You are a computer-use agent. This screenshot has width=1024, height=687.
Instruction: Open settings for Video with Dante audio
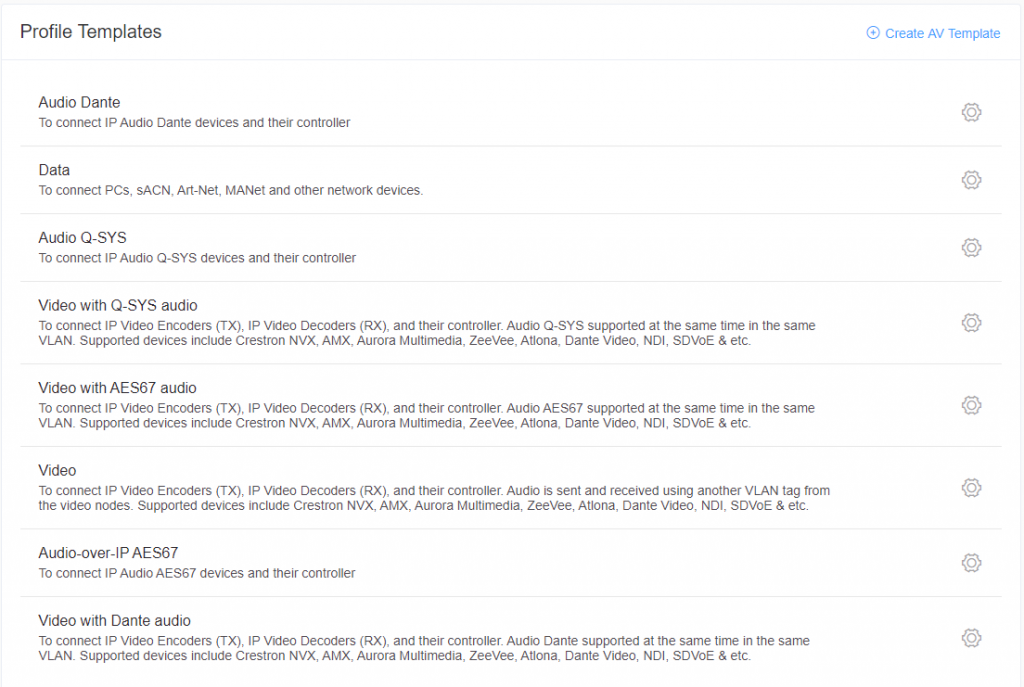pyautogui.click(x=971, y=637)
